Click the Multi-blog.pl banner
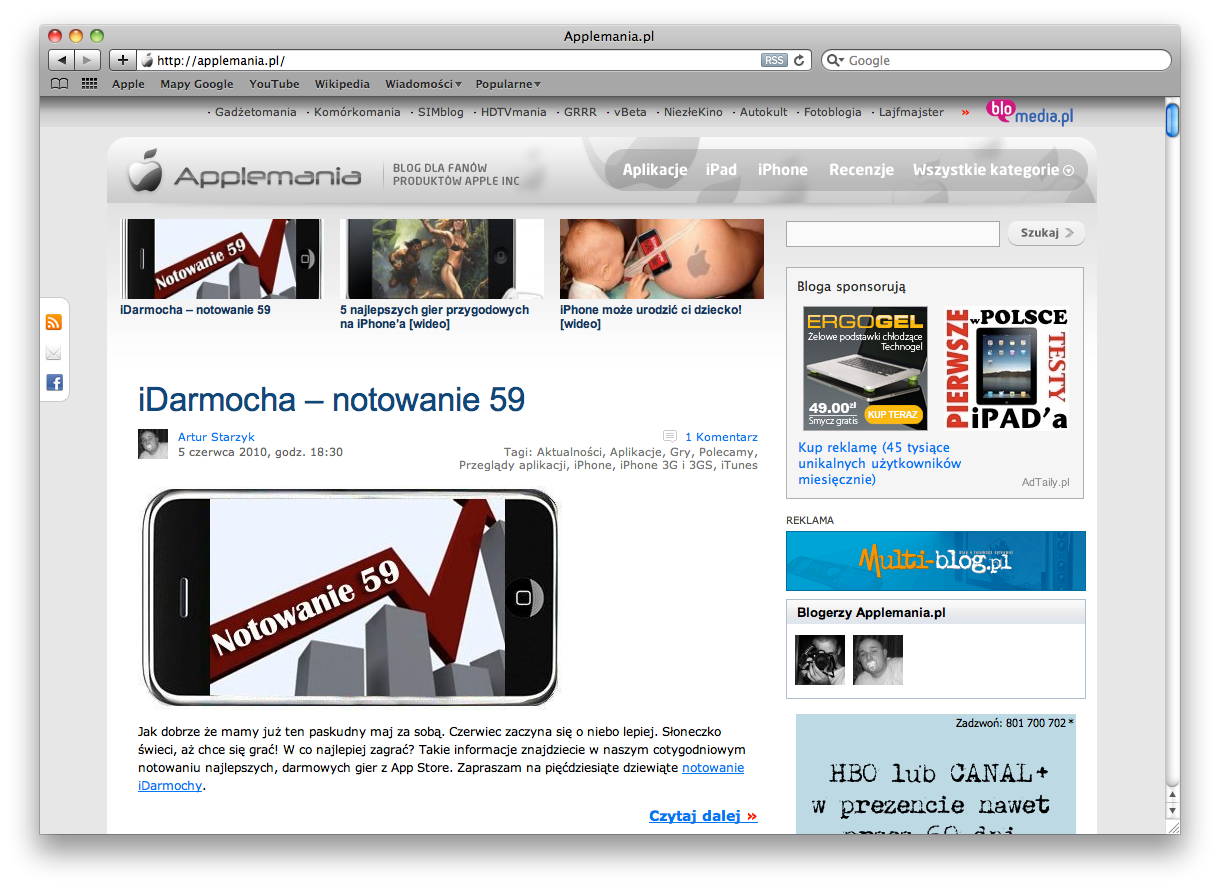1220x889 pixels. pyautogui.click(x=936, y=561)
